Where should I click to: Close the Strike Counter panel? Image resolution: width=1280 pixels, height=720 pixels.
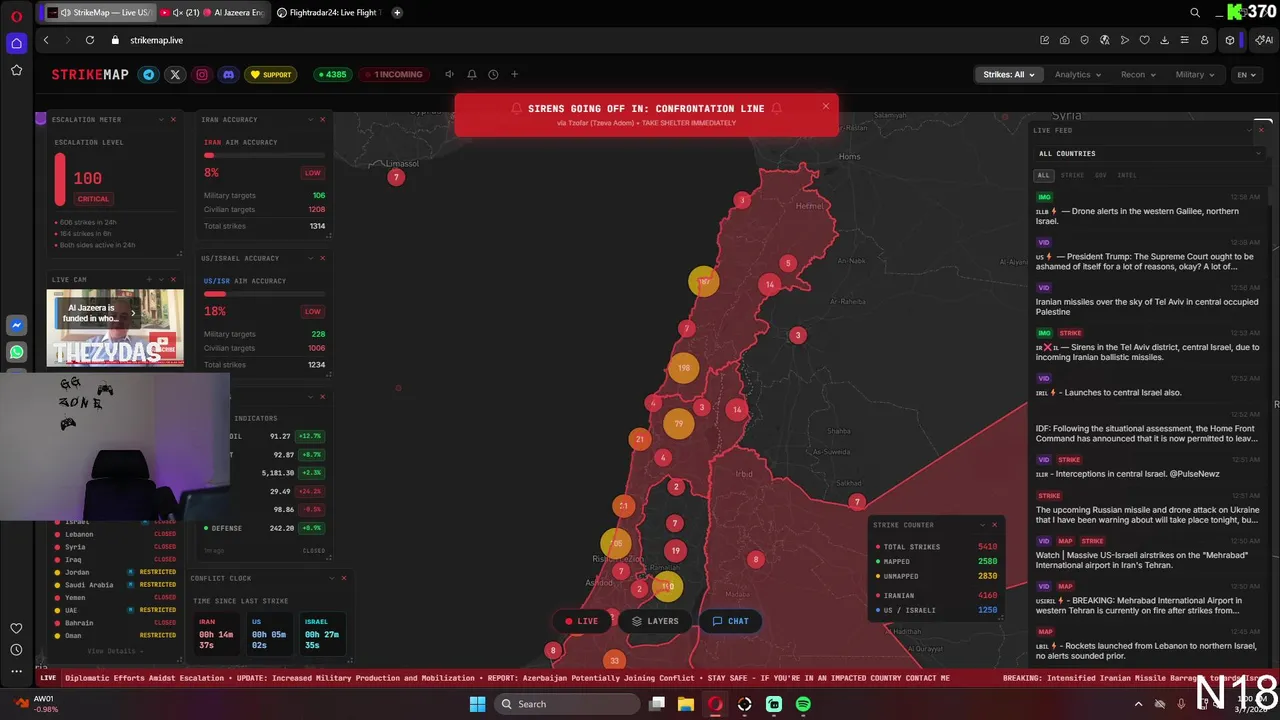[994, 525]
